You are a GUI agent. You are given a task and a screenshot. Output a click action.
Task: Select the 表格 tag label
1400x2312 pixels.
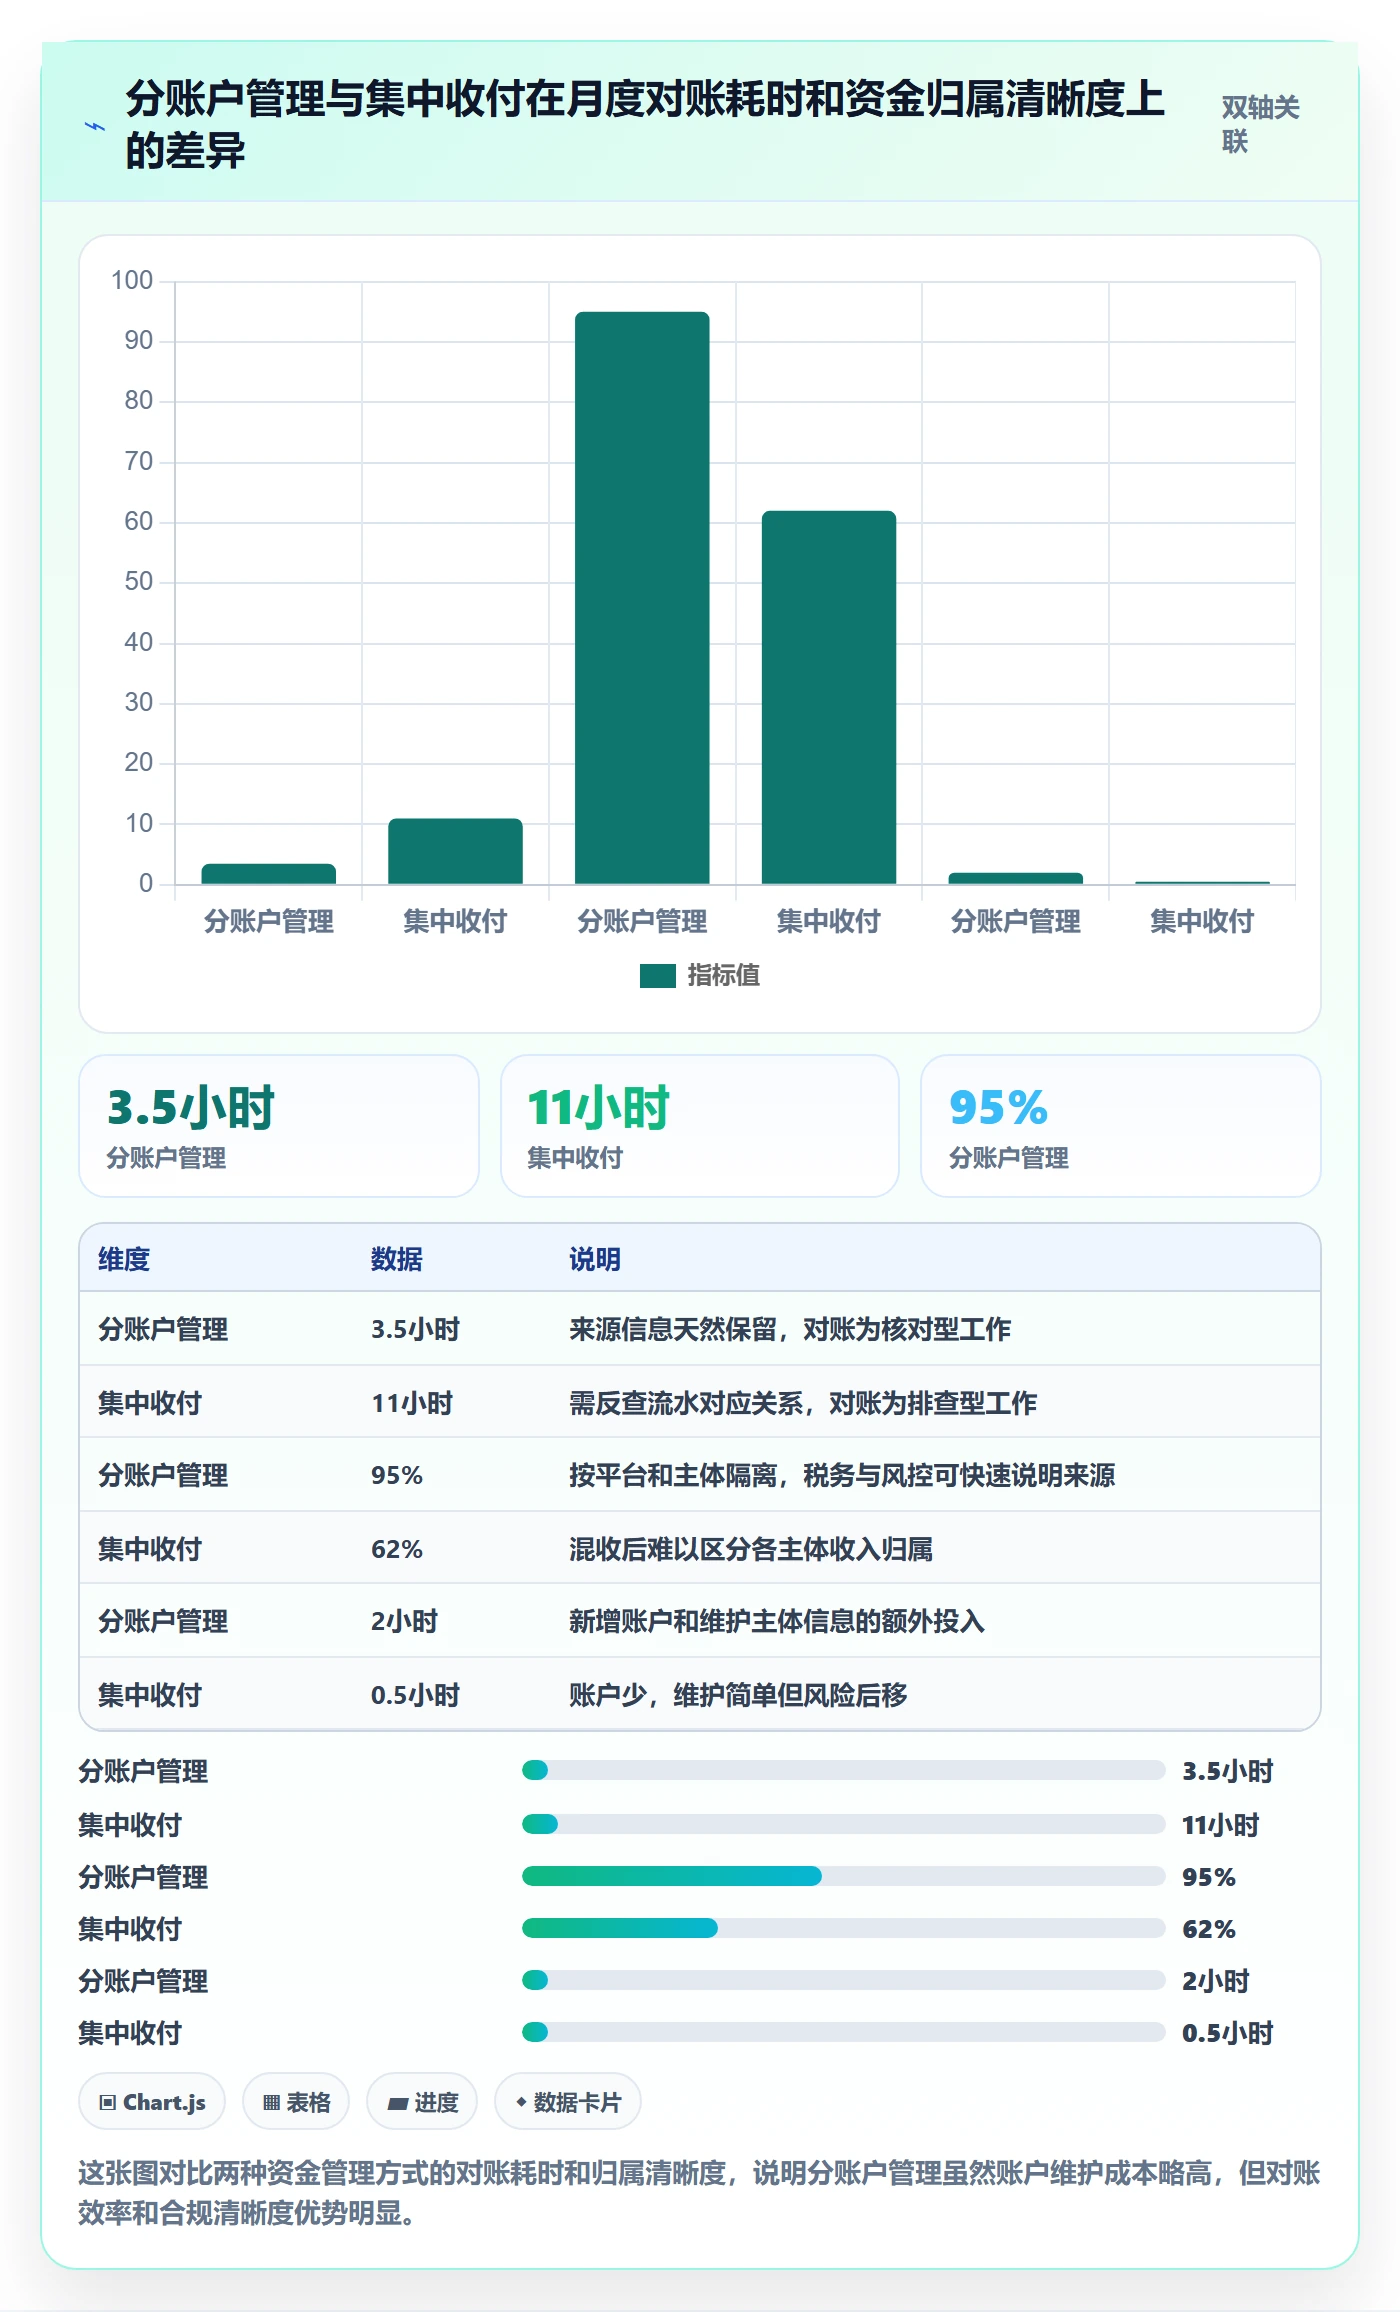[x=308, y=2102]
